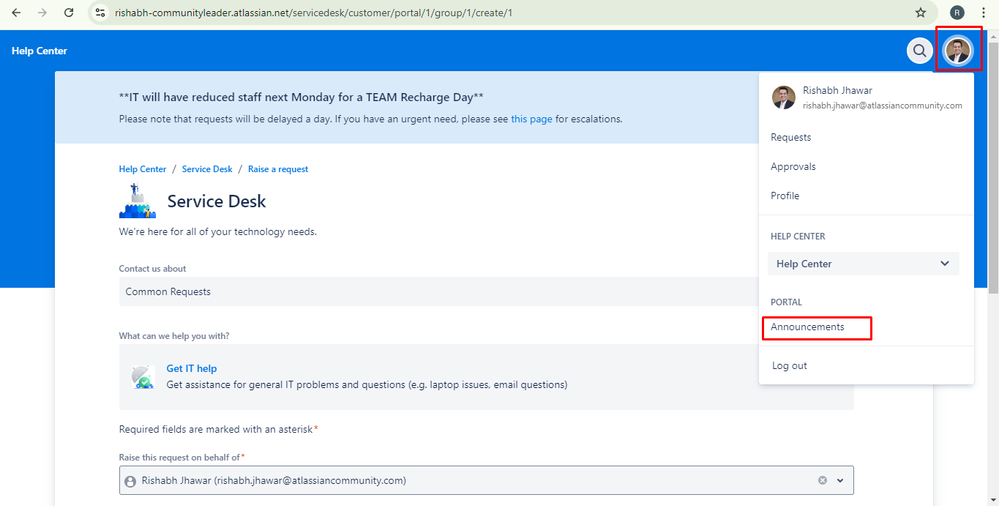The width and height of the screenshot is (999, 506).
Task: Open Chrome three-dot menu
Action: [984, 13]
